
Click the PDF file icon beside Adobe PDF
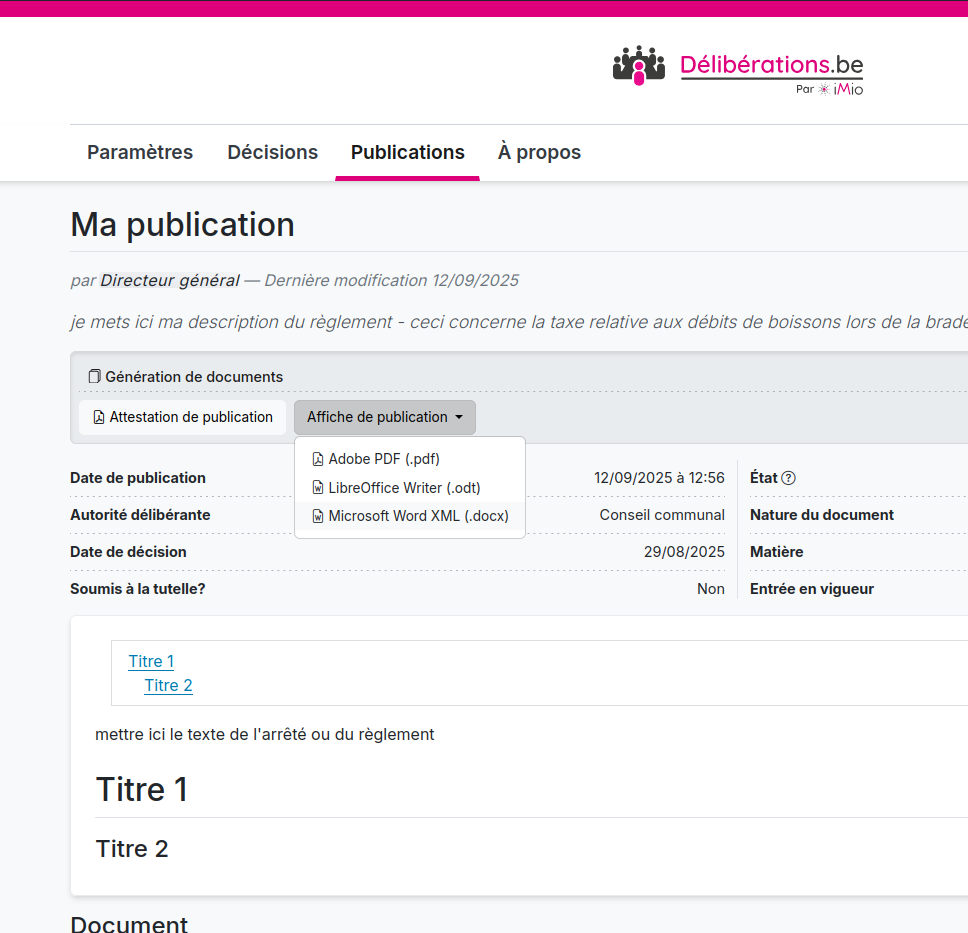point(318,459)
